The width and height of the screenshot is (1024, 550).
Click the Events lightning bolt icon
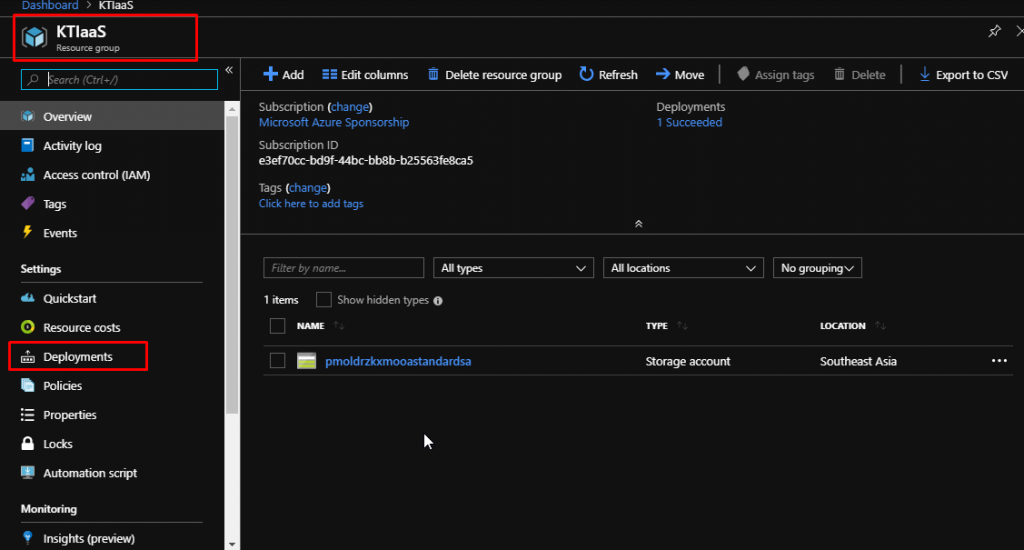click(x=27, y=232)
